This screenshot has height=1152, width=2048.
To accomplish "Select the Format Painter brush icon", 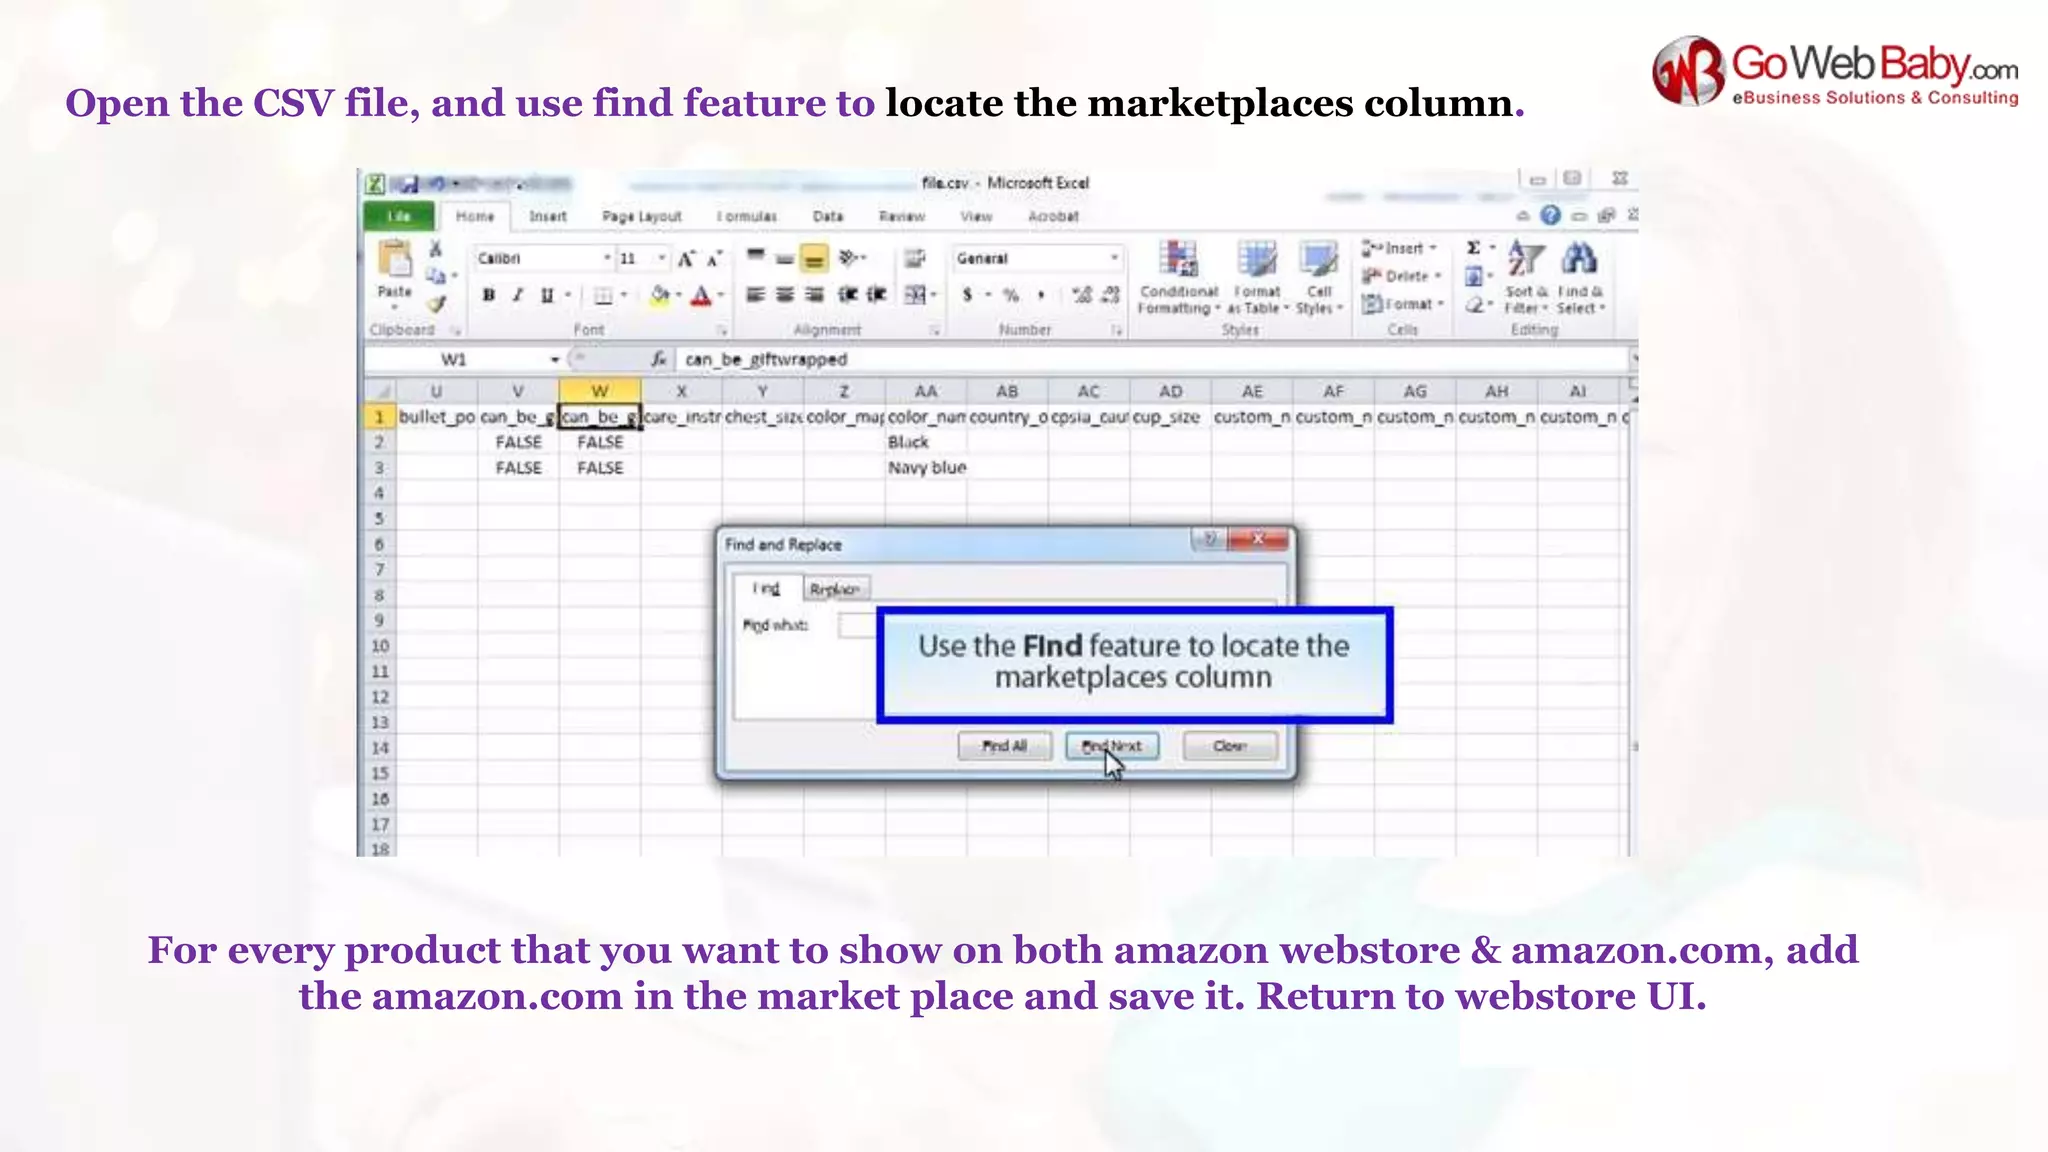I will pyautogui.click(x=436, y=303).
